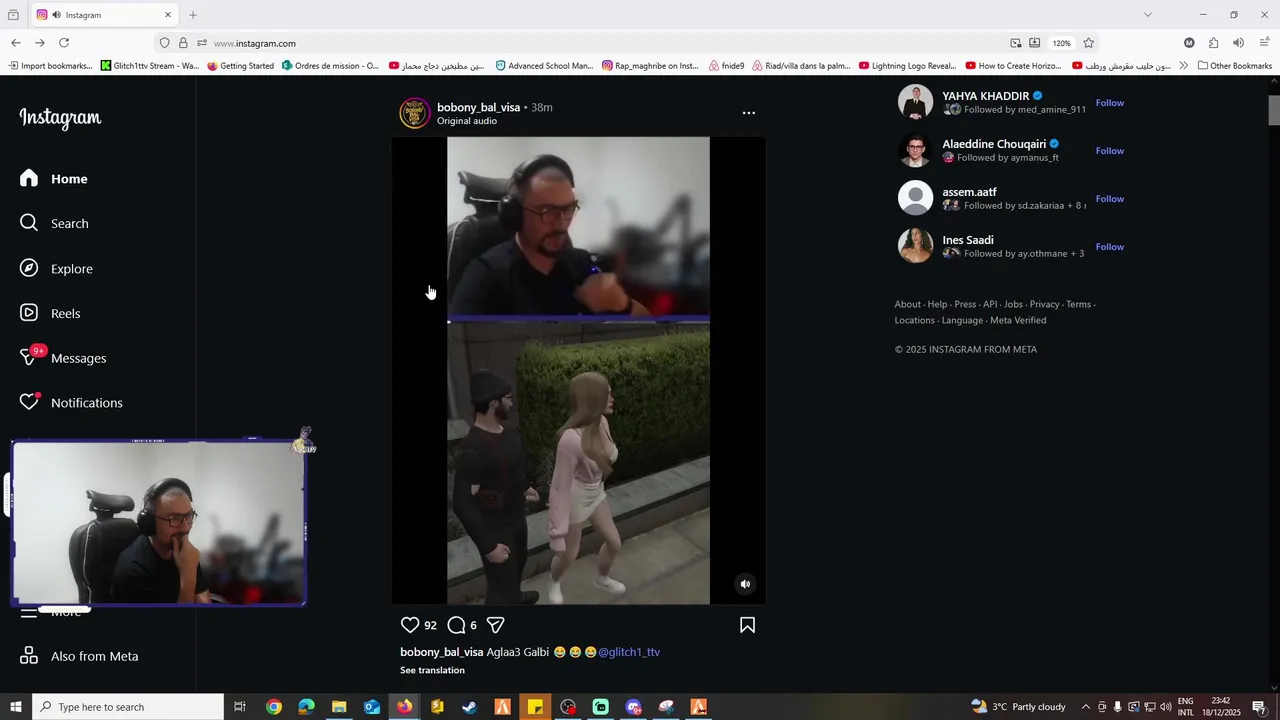Open Lightning Logo Reveal bookmark
Screen dimensions: 1280x720
pyautogui.click(x=907, y=66)
